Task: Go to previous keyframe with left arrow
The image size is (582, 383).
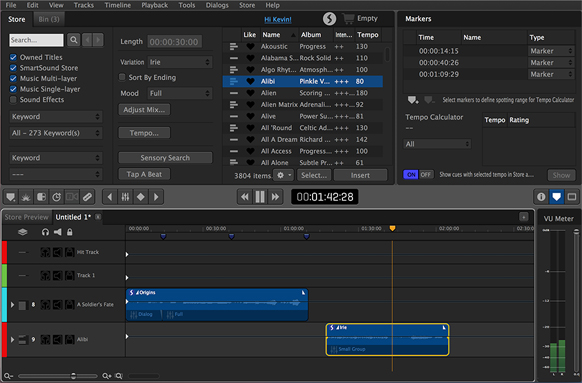Action: [110, 197]
